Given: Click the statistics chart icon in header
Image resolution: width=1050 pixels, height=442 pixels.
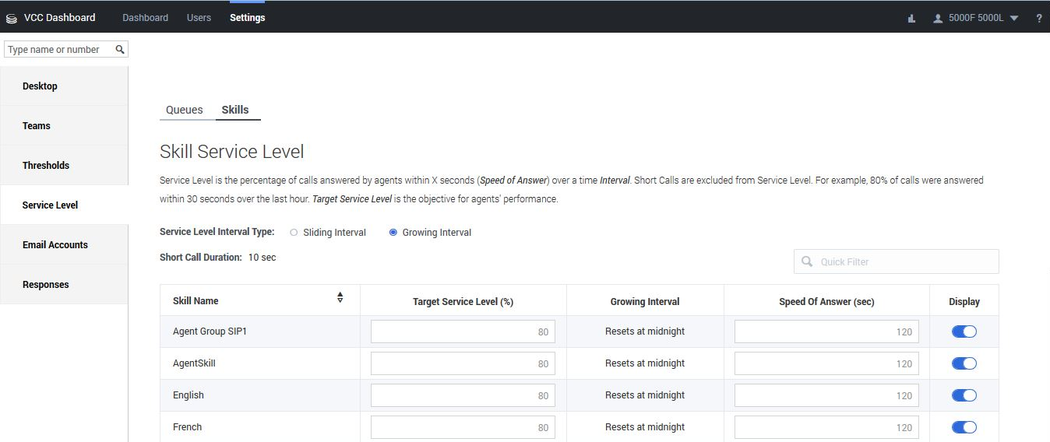Looking at the screenshot, I should click(911, 18).
